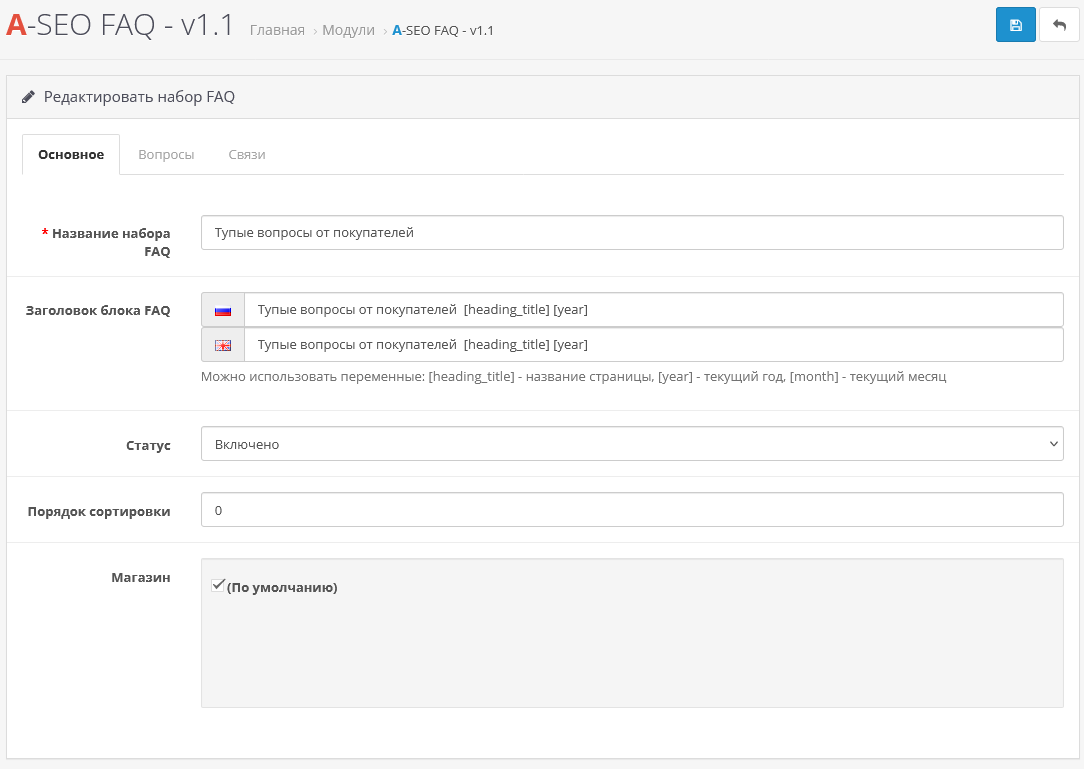The height and width of the screenshot is (769, 1084).
Task: Click the back arrow return icon
Action: click(x=1059, y=25)
